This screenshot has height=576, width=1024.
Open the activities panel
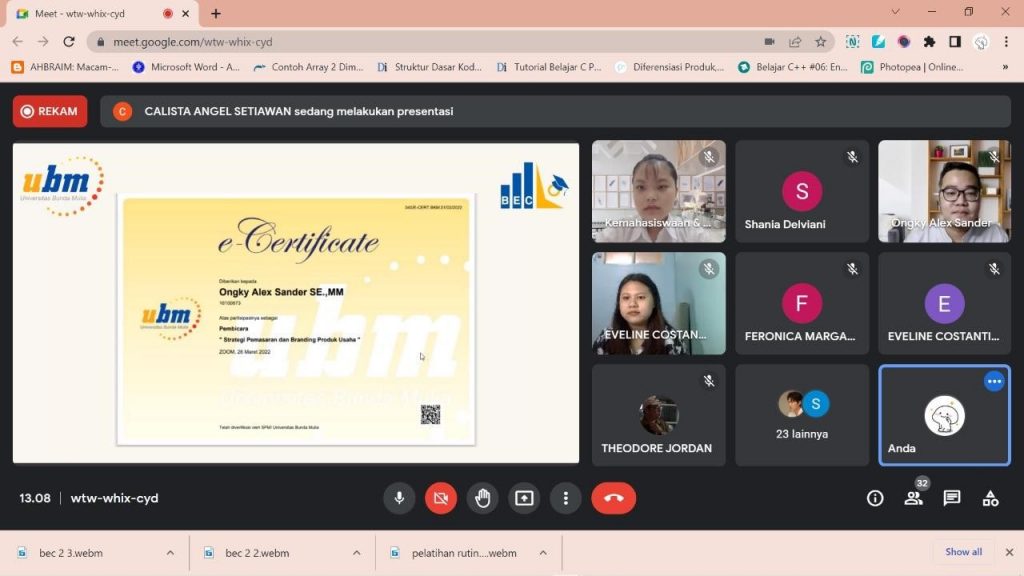(990, 498)
